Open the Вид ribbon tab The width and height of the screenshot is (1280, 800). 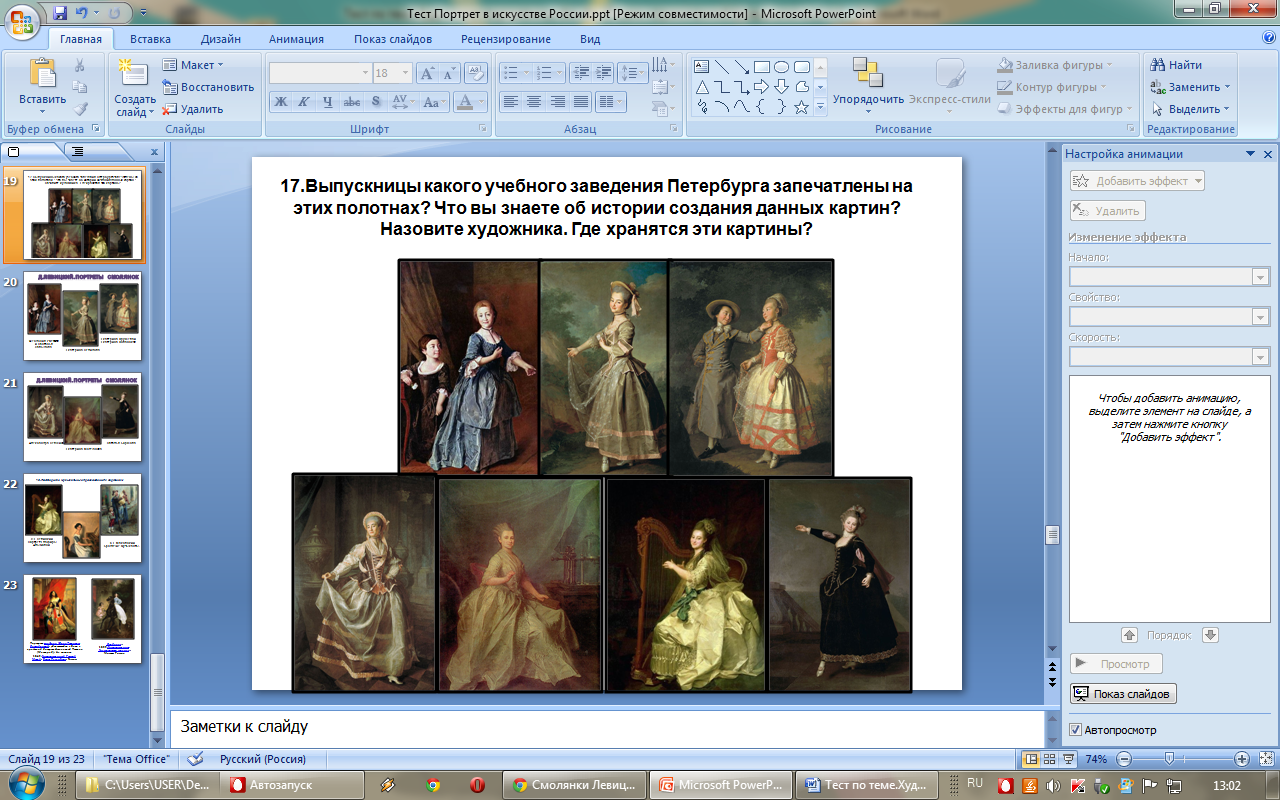(x=590, y=39)
